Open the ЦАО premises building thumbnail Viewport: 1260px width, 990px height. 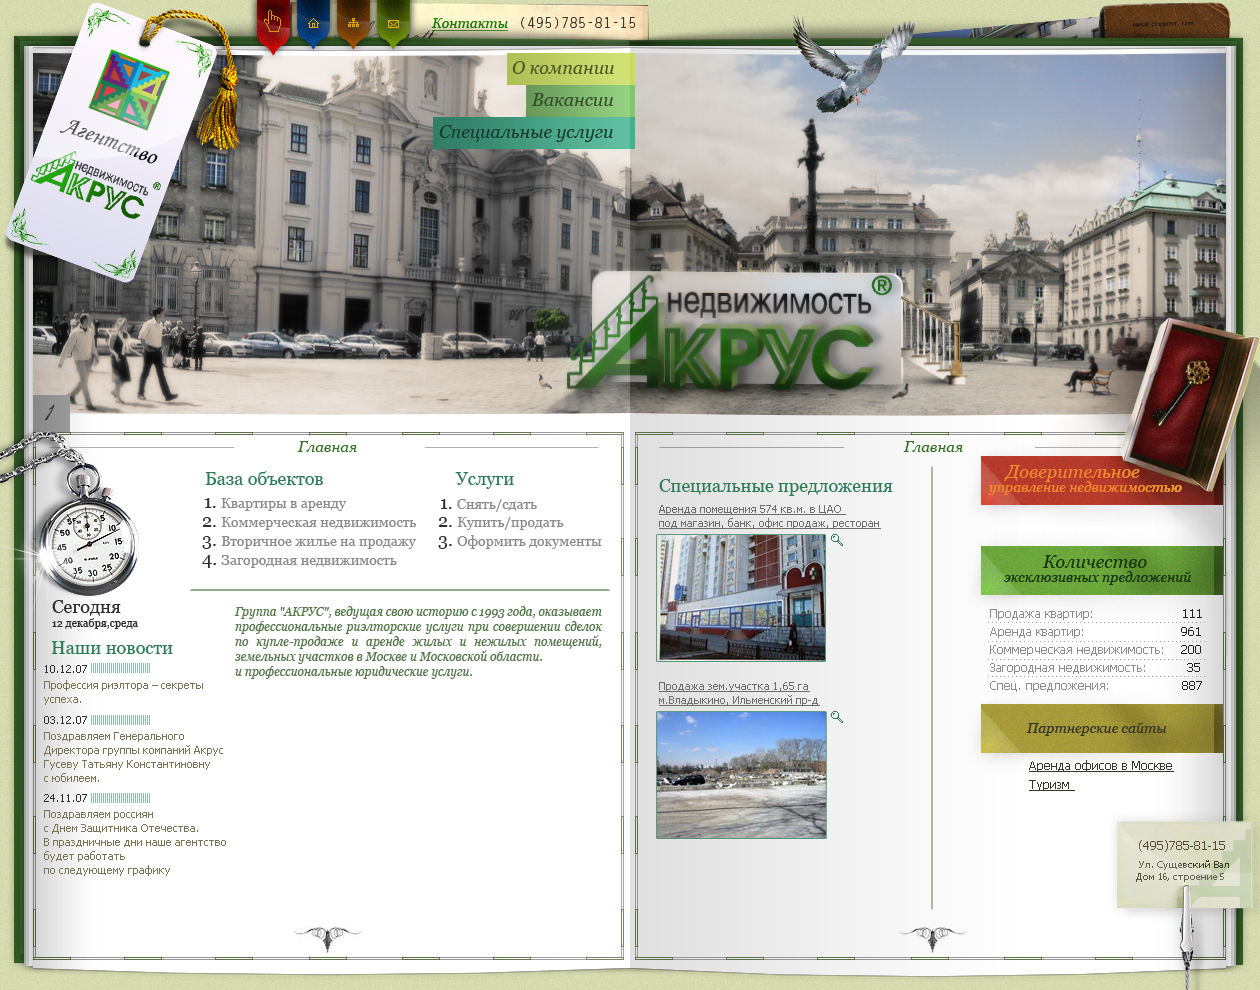741,598
